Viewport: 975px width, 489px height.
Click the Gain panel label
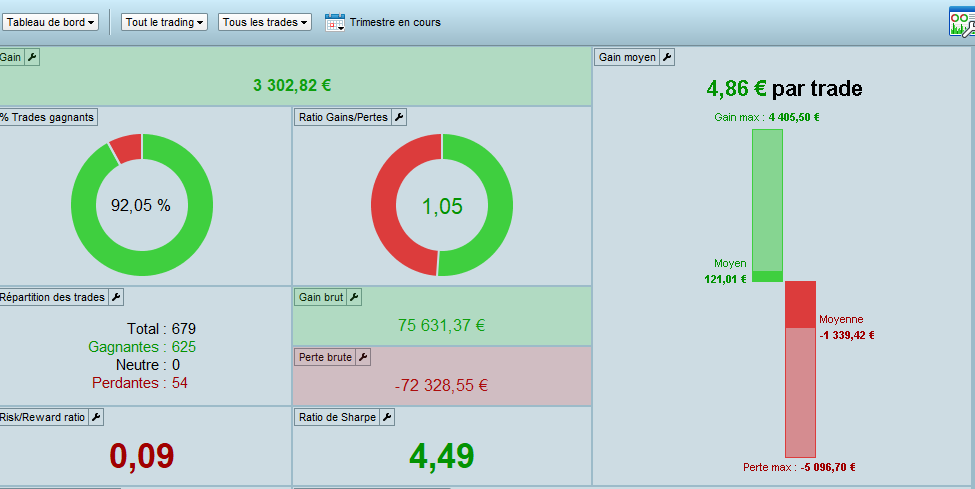pos(11,57)
